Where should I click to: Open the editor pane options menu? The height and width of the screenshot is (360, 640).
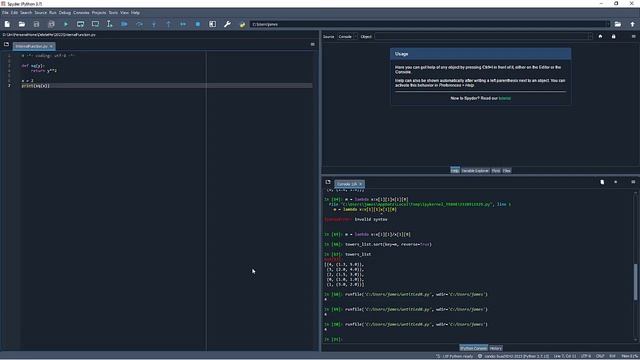click(x=313, y=44)
